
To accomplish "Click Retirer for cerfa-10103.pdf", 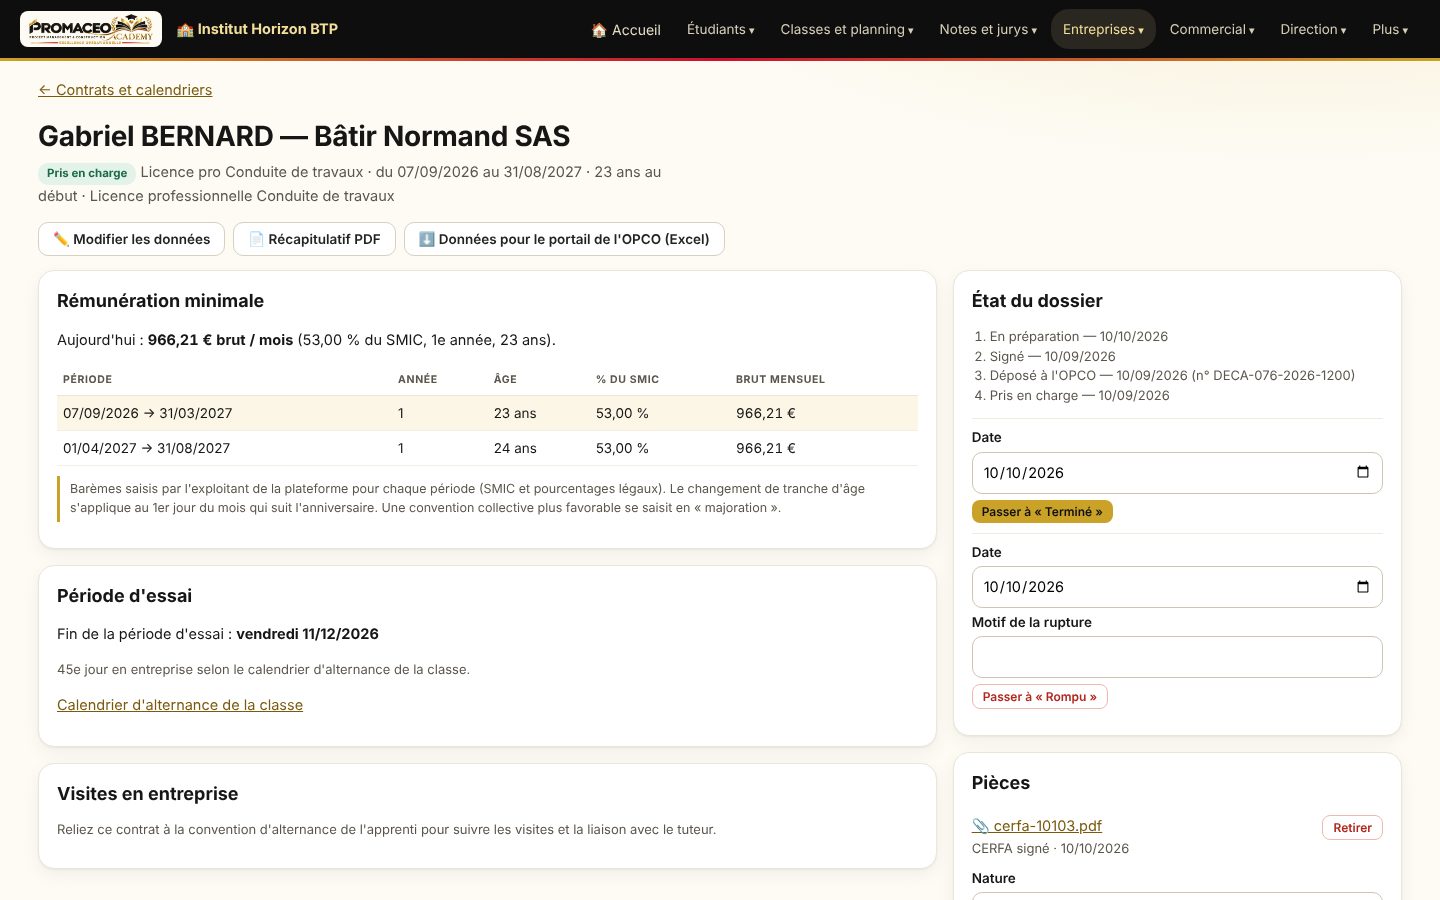I will (x=1352, y=828).
